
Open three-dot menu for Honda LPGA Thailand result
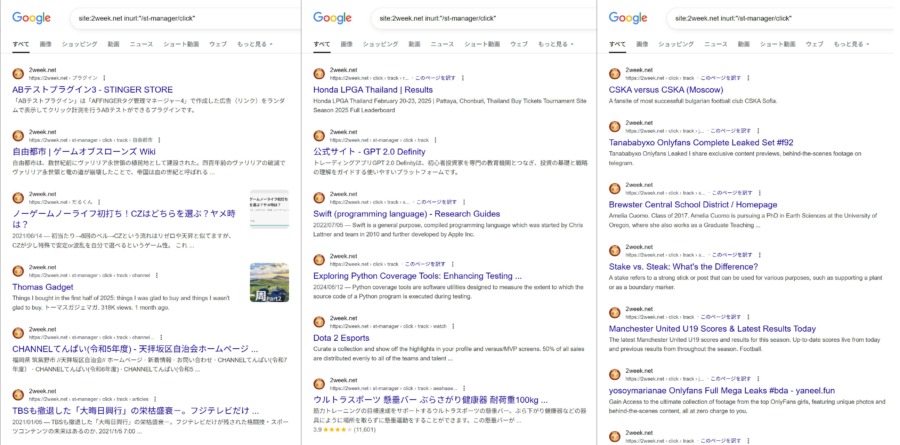(x=462, y=78)
